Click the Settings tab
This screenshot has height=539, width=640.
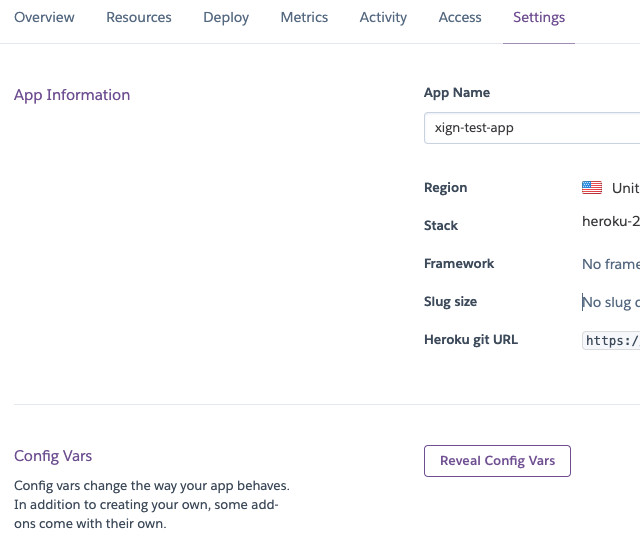click(539, 18)
